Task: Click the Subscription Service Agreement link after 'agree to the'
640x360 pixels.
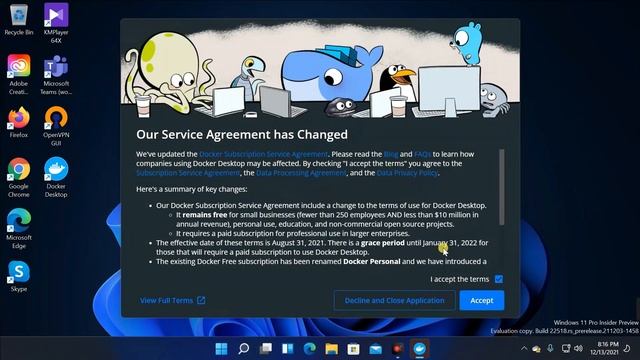Action: pyautogui.click(x=188, y=173)
